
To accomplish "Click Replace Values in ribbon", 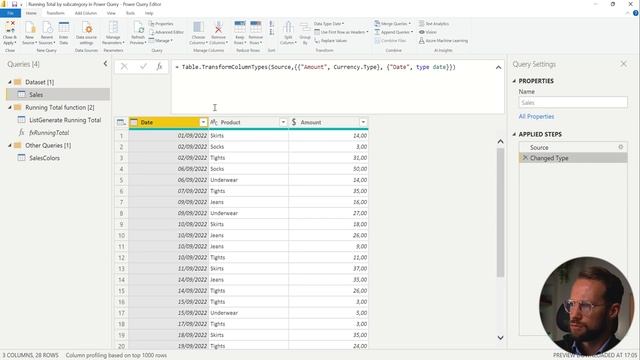I will [x=331, y=41].
